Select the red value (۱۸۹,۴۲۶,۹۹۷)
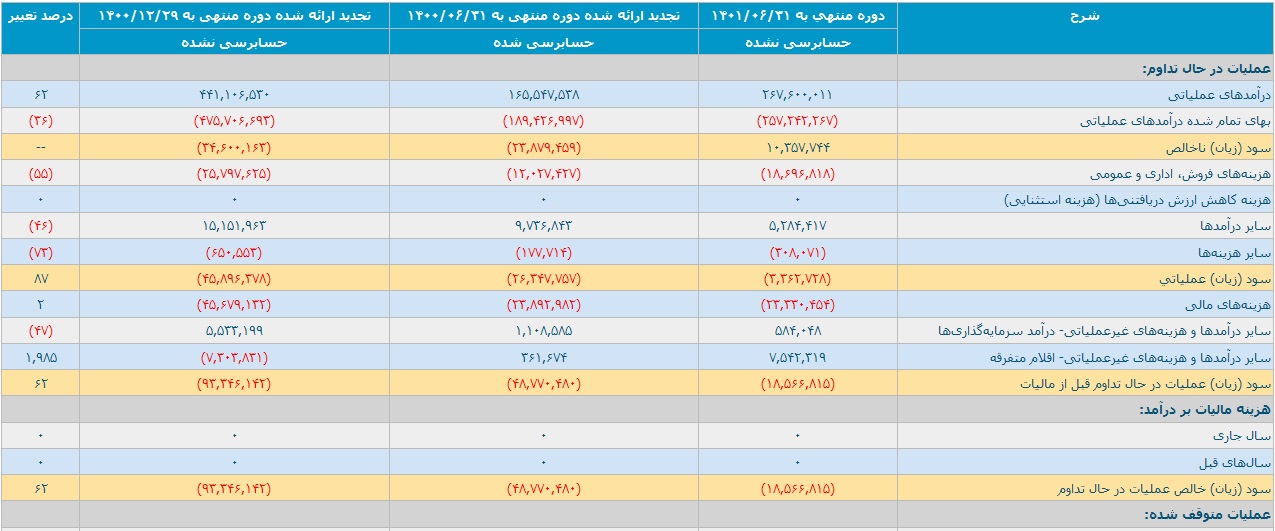Screen dimensions: 1275x531 (544, 121)
